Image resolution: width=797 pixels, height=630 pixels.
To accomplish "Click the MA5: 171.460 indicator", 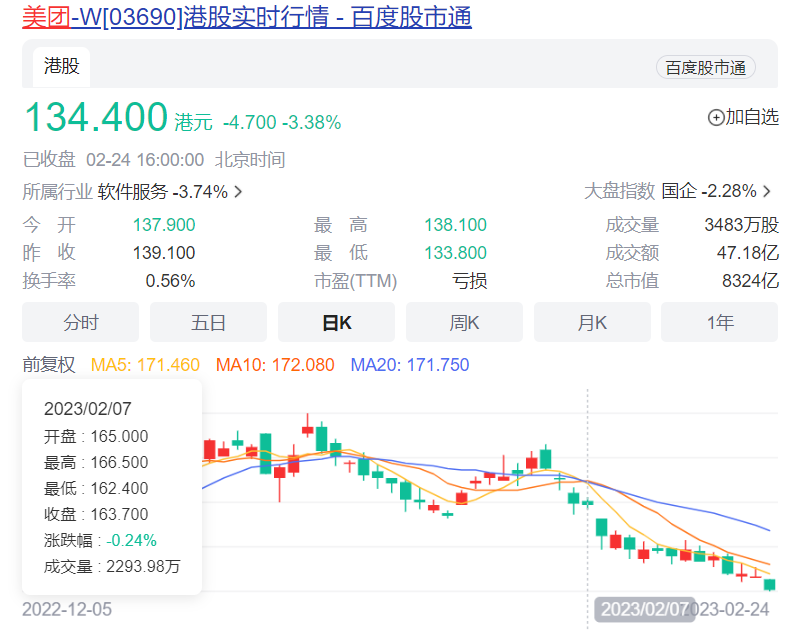I will point(145,365).
